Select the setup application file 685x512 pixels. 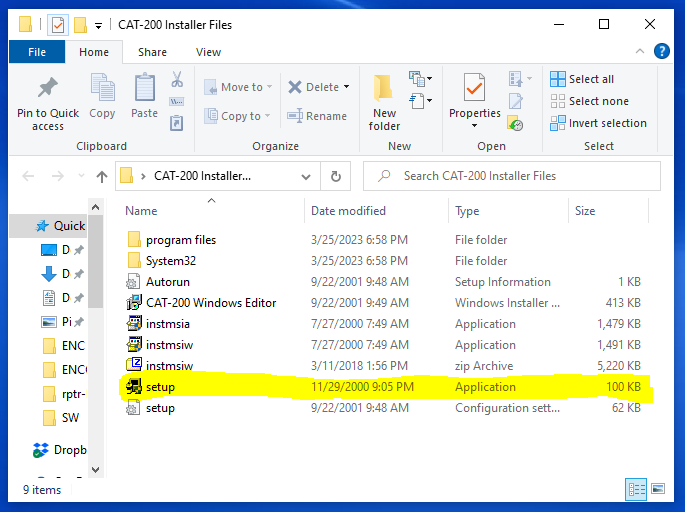pyautogui.click(x=384, y=387)
